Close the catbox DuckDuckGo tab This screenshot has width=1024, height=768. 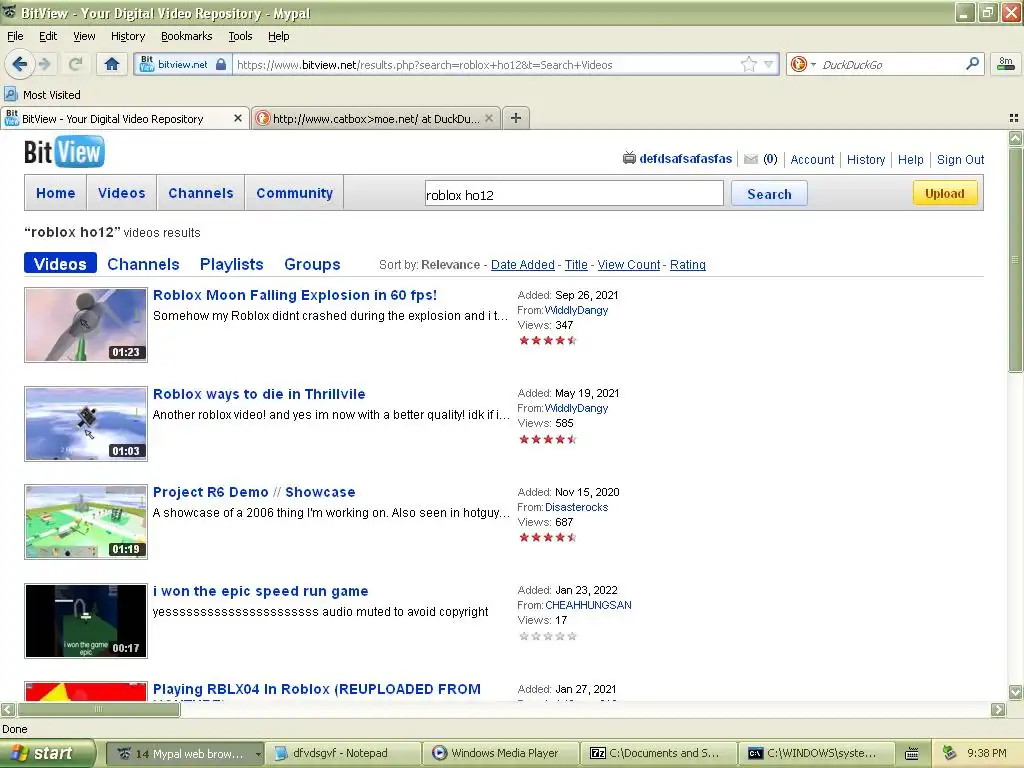(x=488, y=118)
